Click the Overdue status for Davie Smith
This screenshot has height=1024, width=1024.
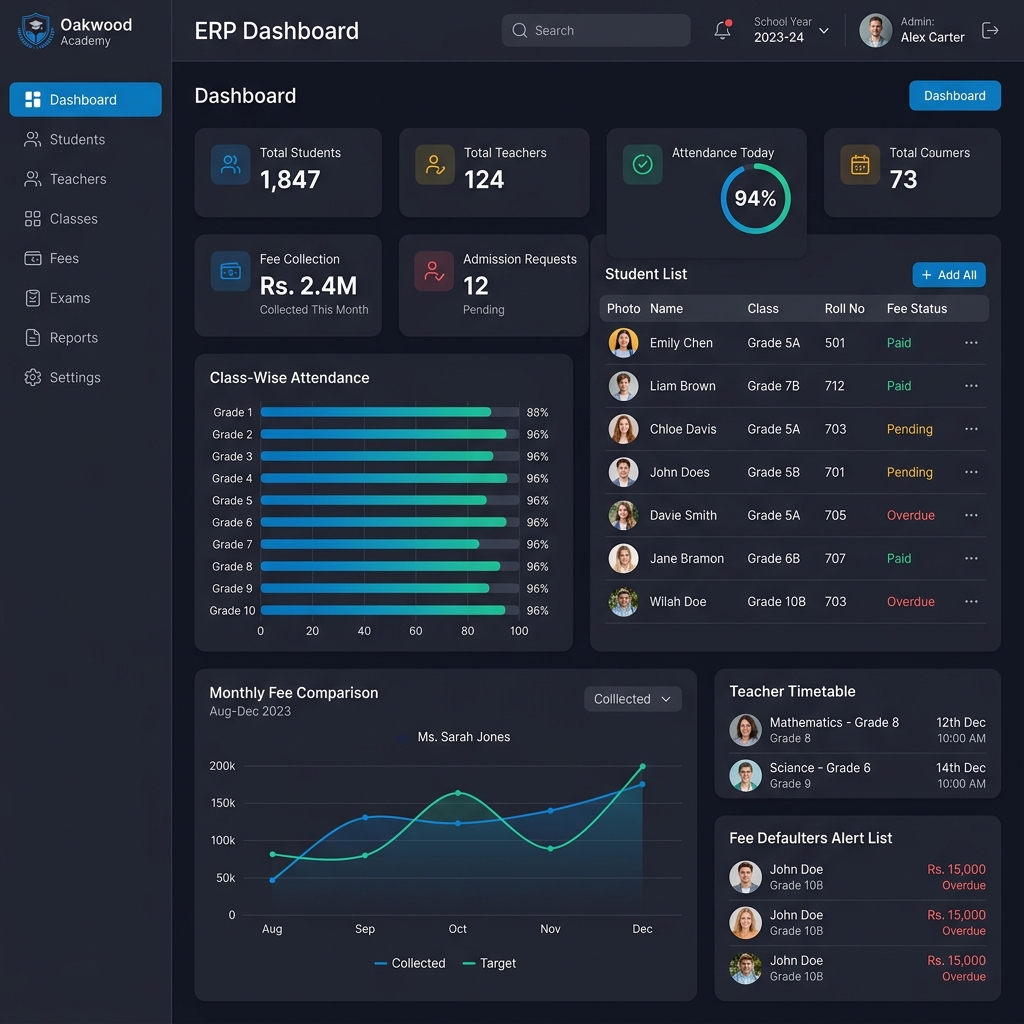[x=910, y=515]
